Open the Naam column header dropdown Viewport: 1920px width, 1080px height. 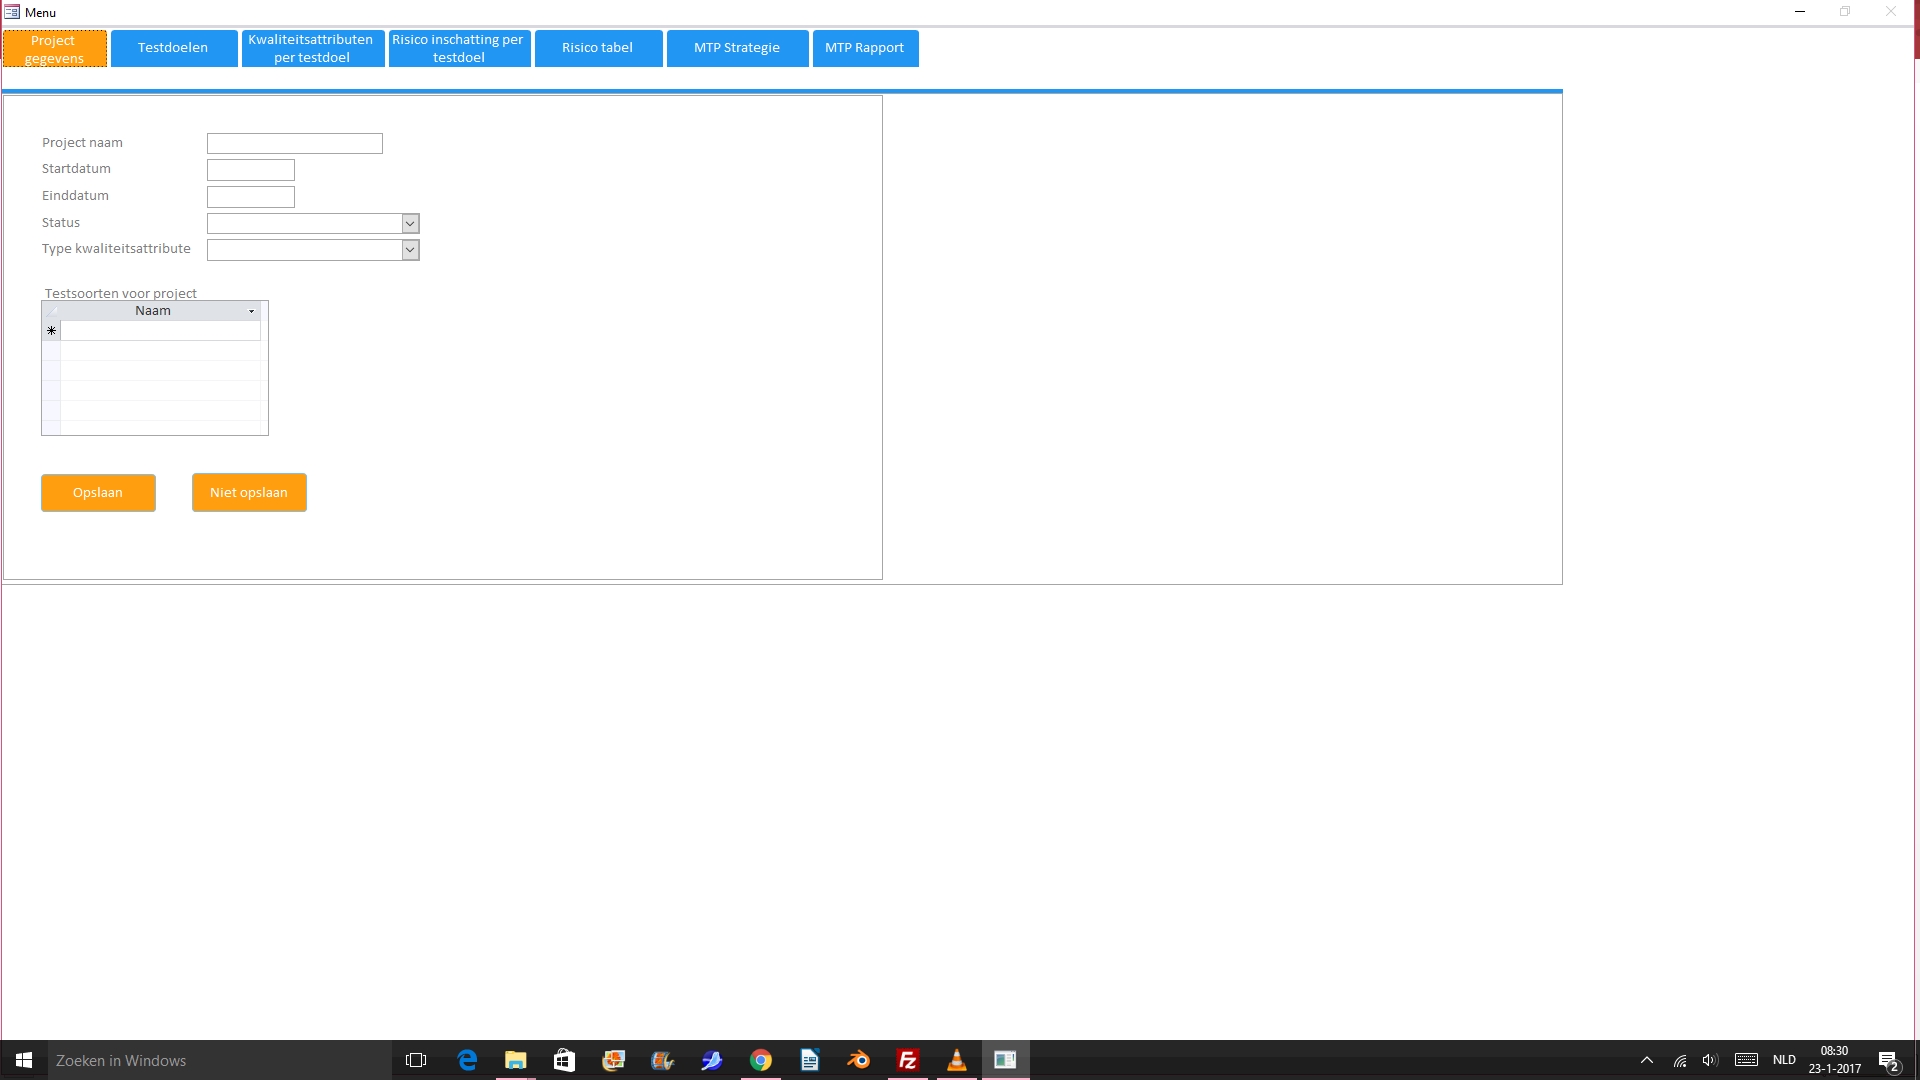tap(252, 311)
